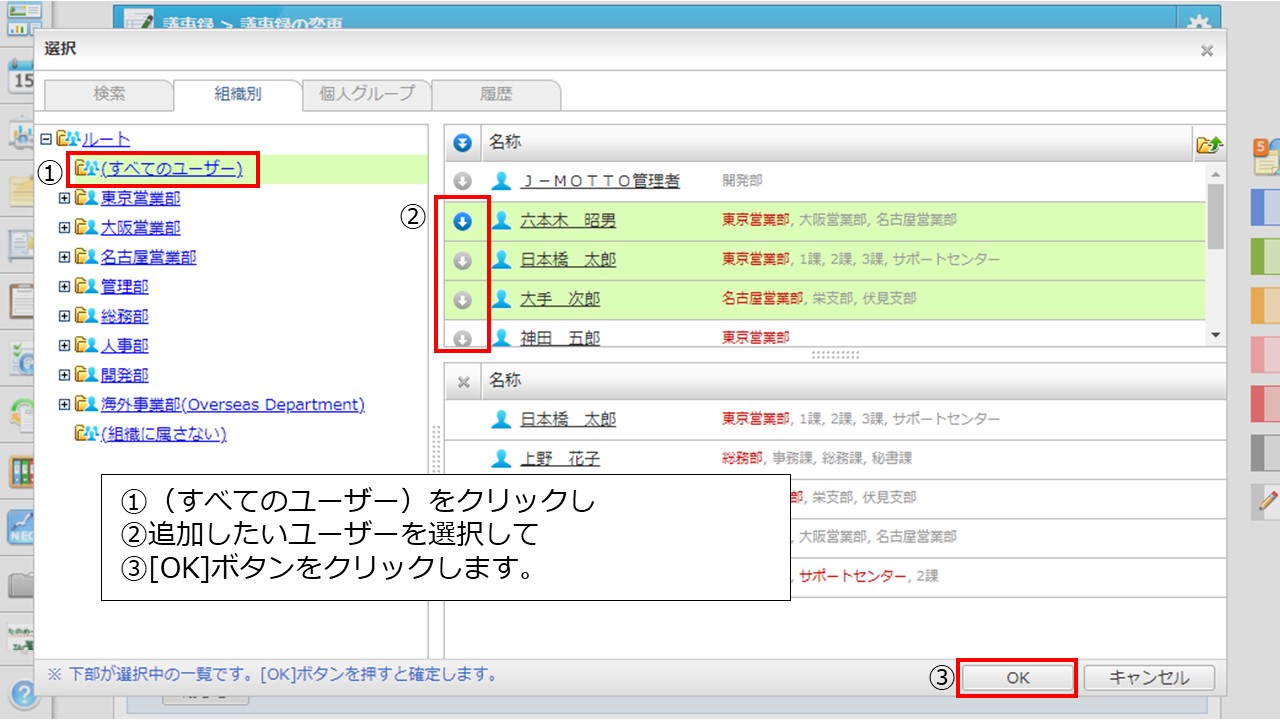Image resolution: width=1280 pixels, height=720 pixels.
Task: Select (すべてのユーザー) in the tree
Action: [171, 169]
